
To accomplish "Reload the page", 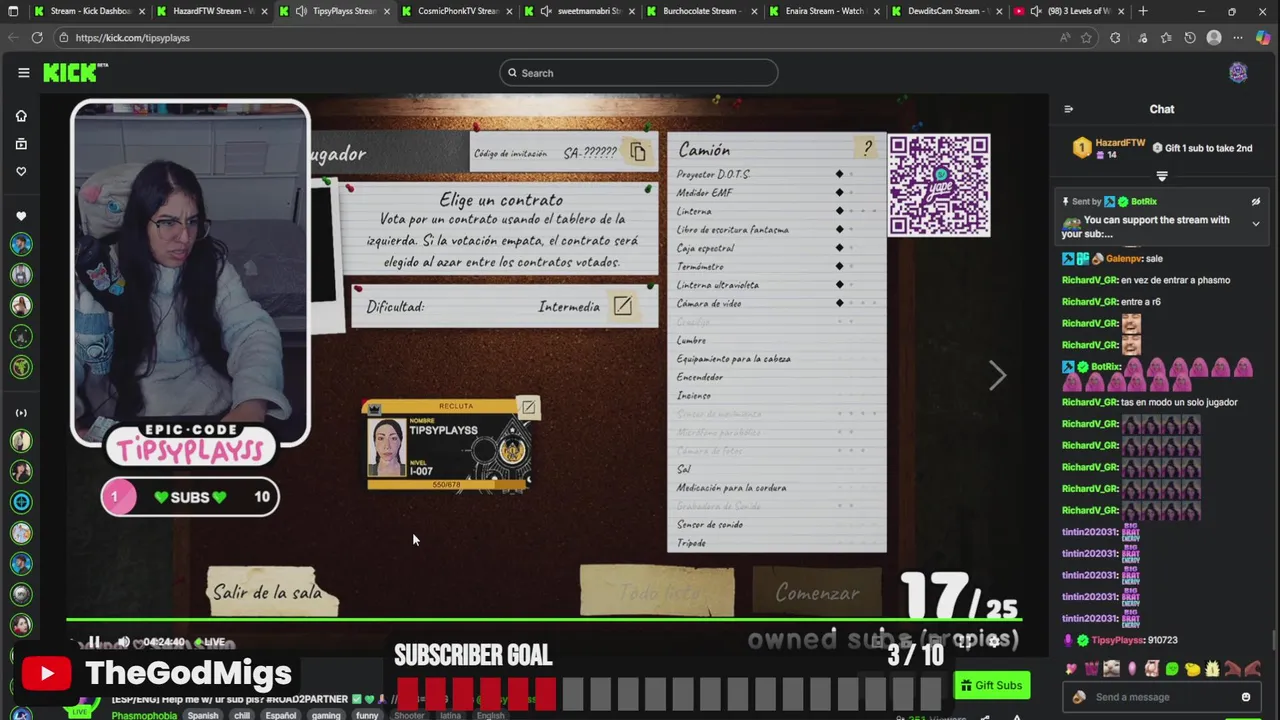I will 37,37.
